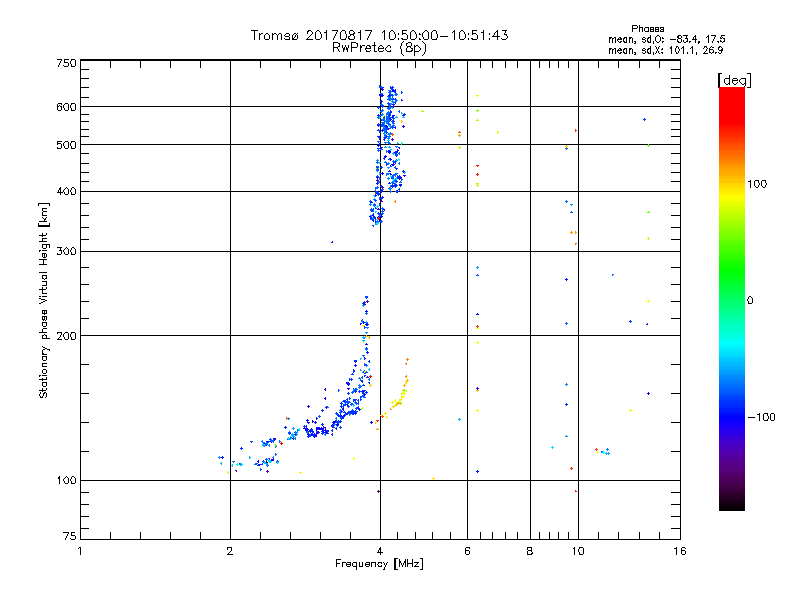The height and width of the screenshot is (600, 800).
Task: Click the 'Phases' header label
Action: (x=647, y=29)
